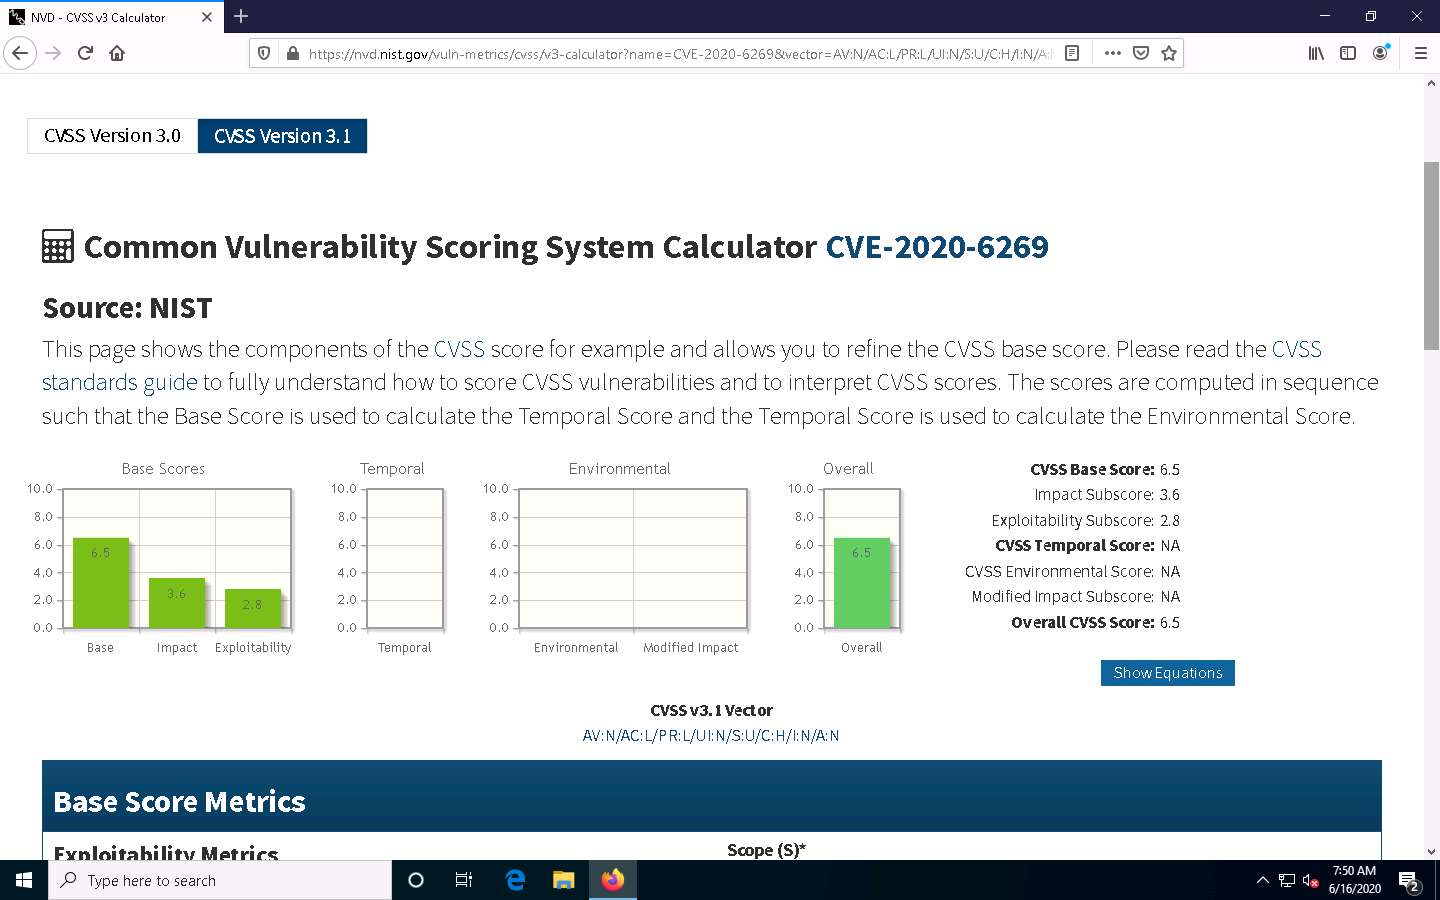The height and width of the screenshot is (900, 1440).
Task: Open the taskbar clock and date
Action: (x=1355, y=880)
